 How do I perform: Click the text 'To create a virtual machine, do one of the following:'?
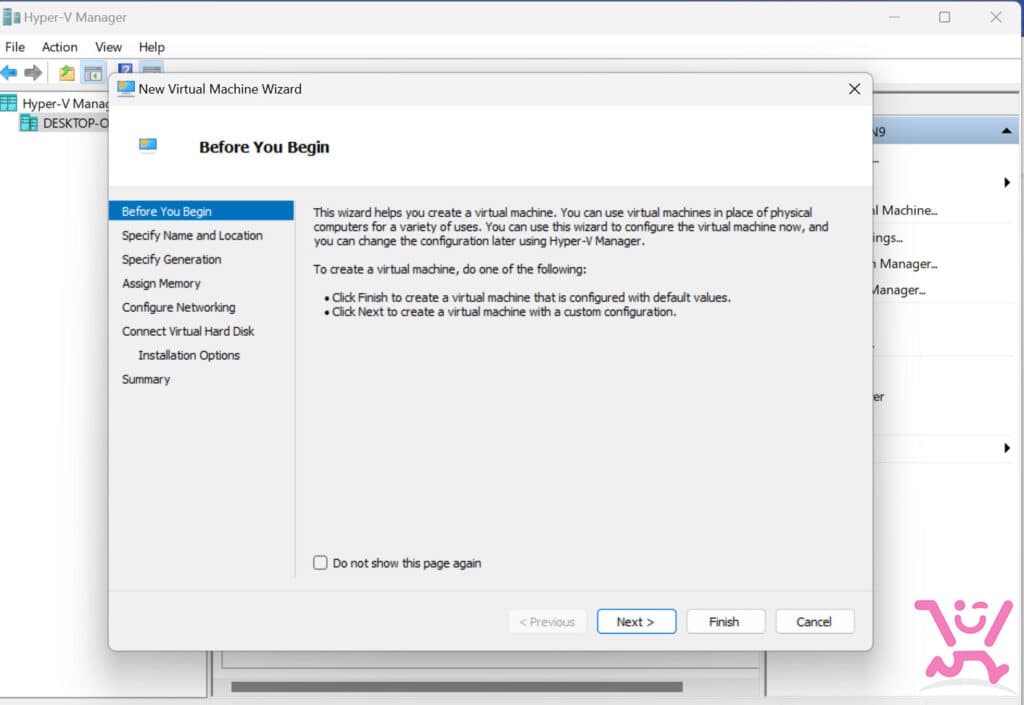pyautogui.click(x=450, y=269)
